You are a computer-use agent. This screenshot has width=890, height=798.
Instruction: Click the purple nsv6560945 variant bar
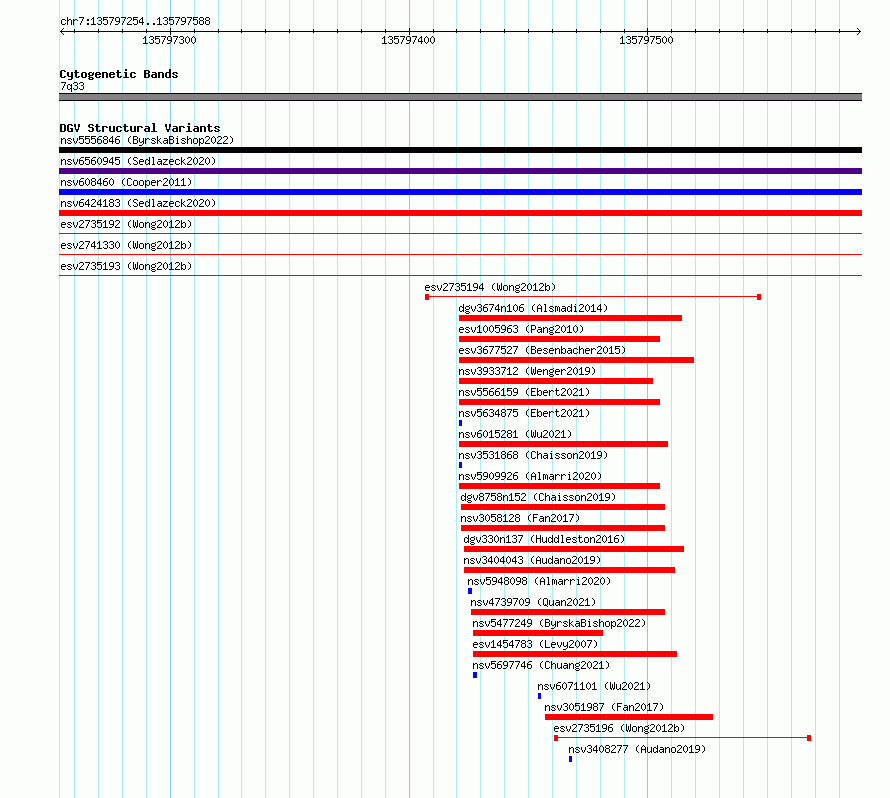tap(460, 171)
